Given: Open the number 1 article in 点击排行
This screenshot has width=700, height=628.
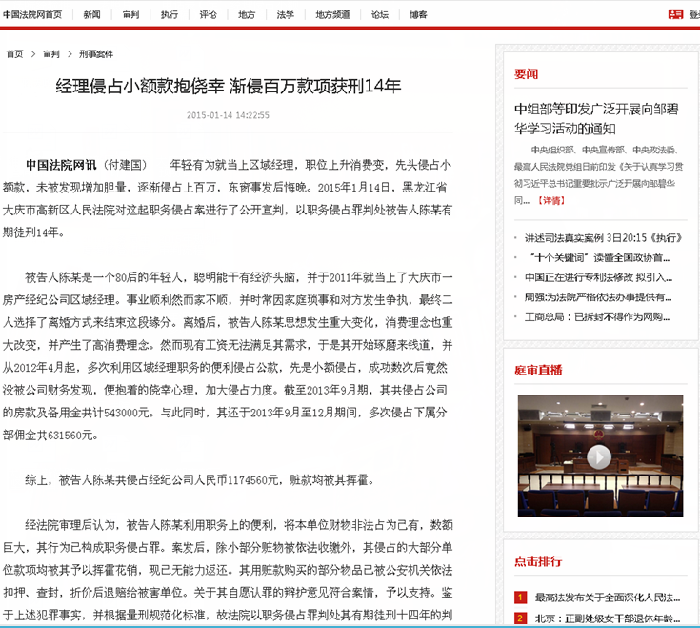Looking at the screenshot, I should 607,597.
